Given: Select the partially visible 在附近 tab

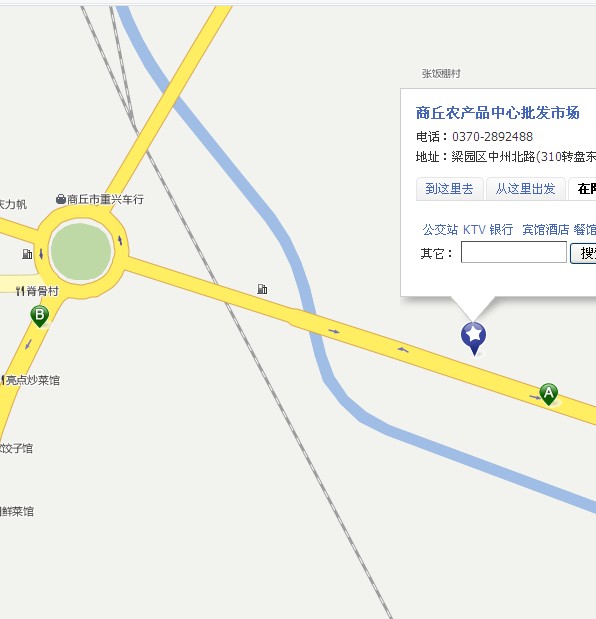Looking at the screenshot, I should [x=584, y=189].
